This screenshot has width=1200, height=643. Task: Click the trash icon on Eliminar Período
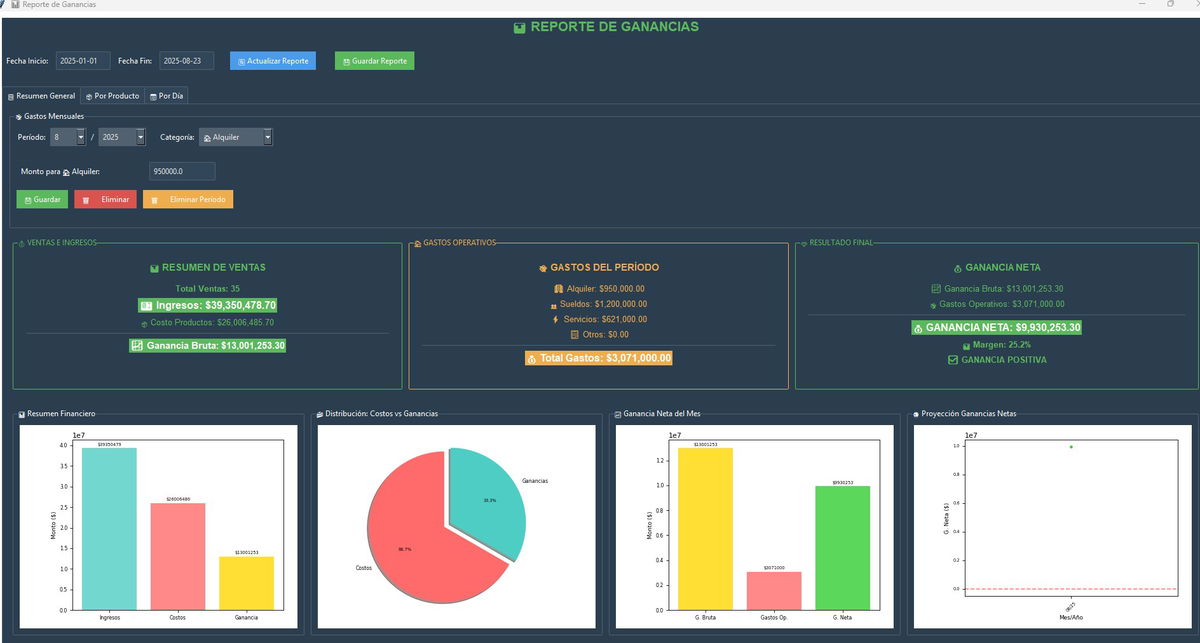click(154, 200)
